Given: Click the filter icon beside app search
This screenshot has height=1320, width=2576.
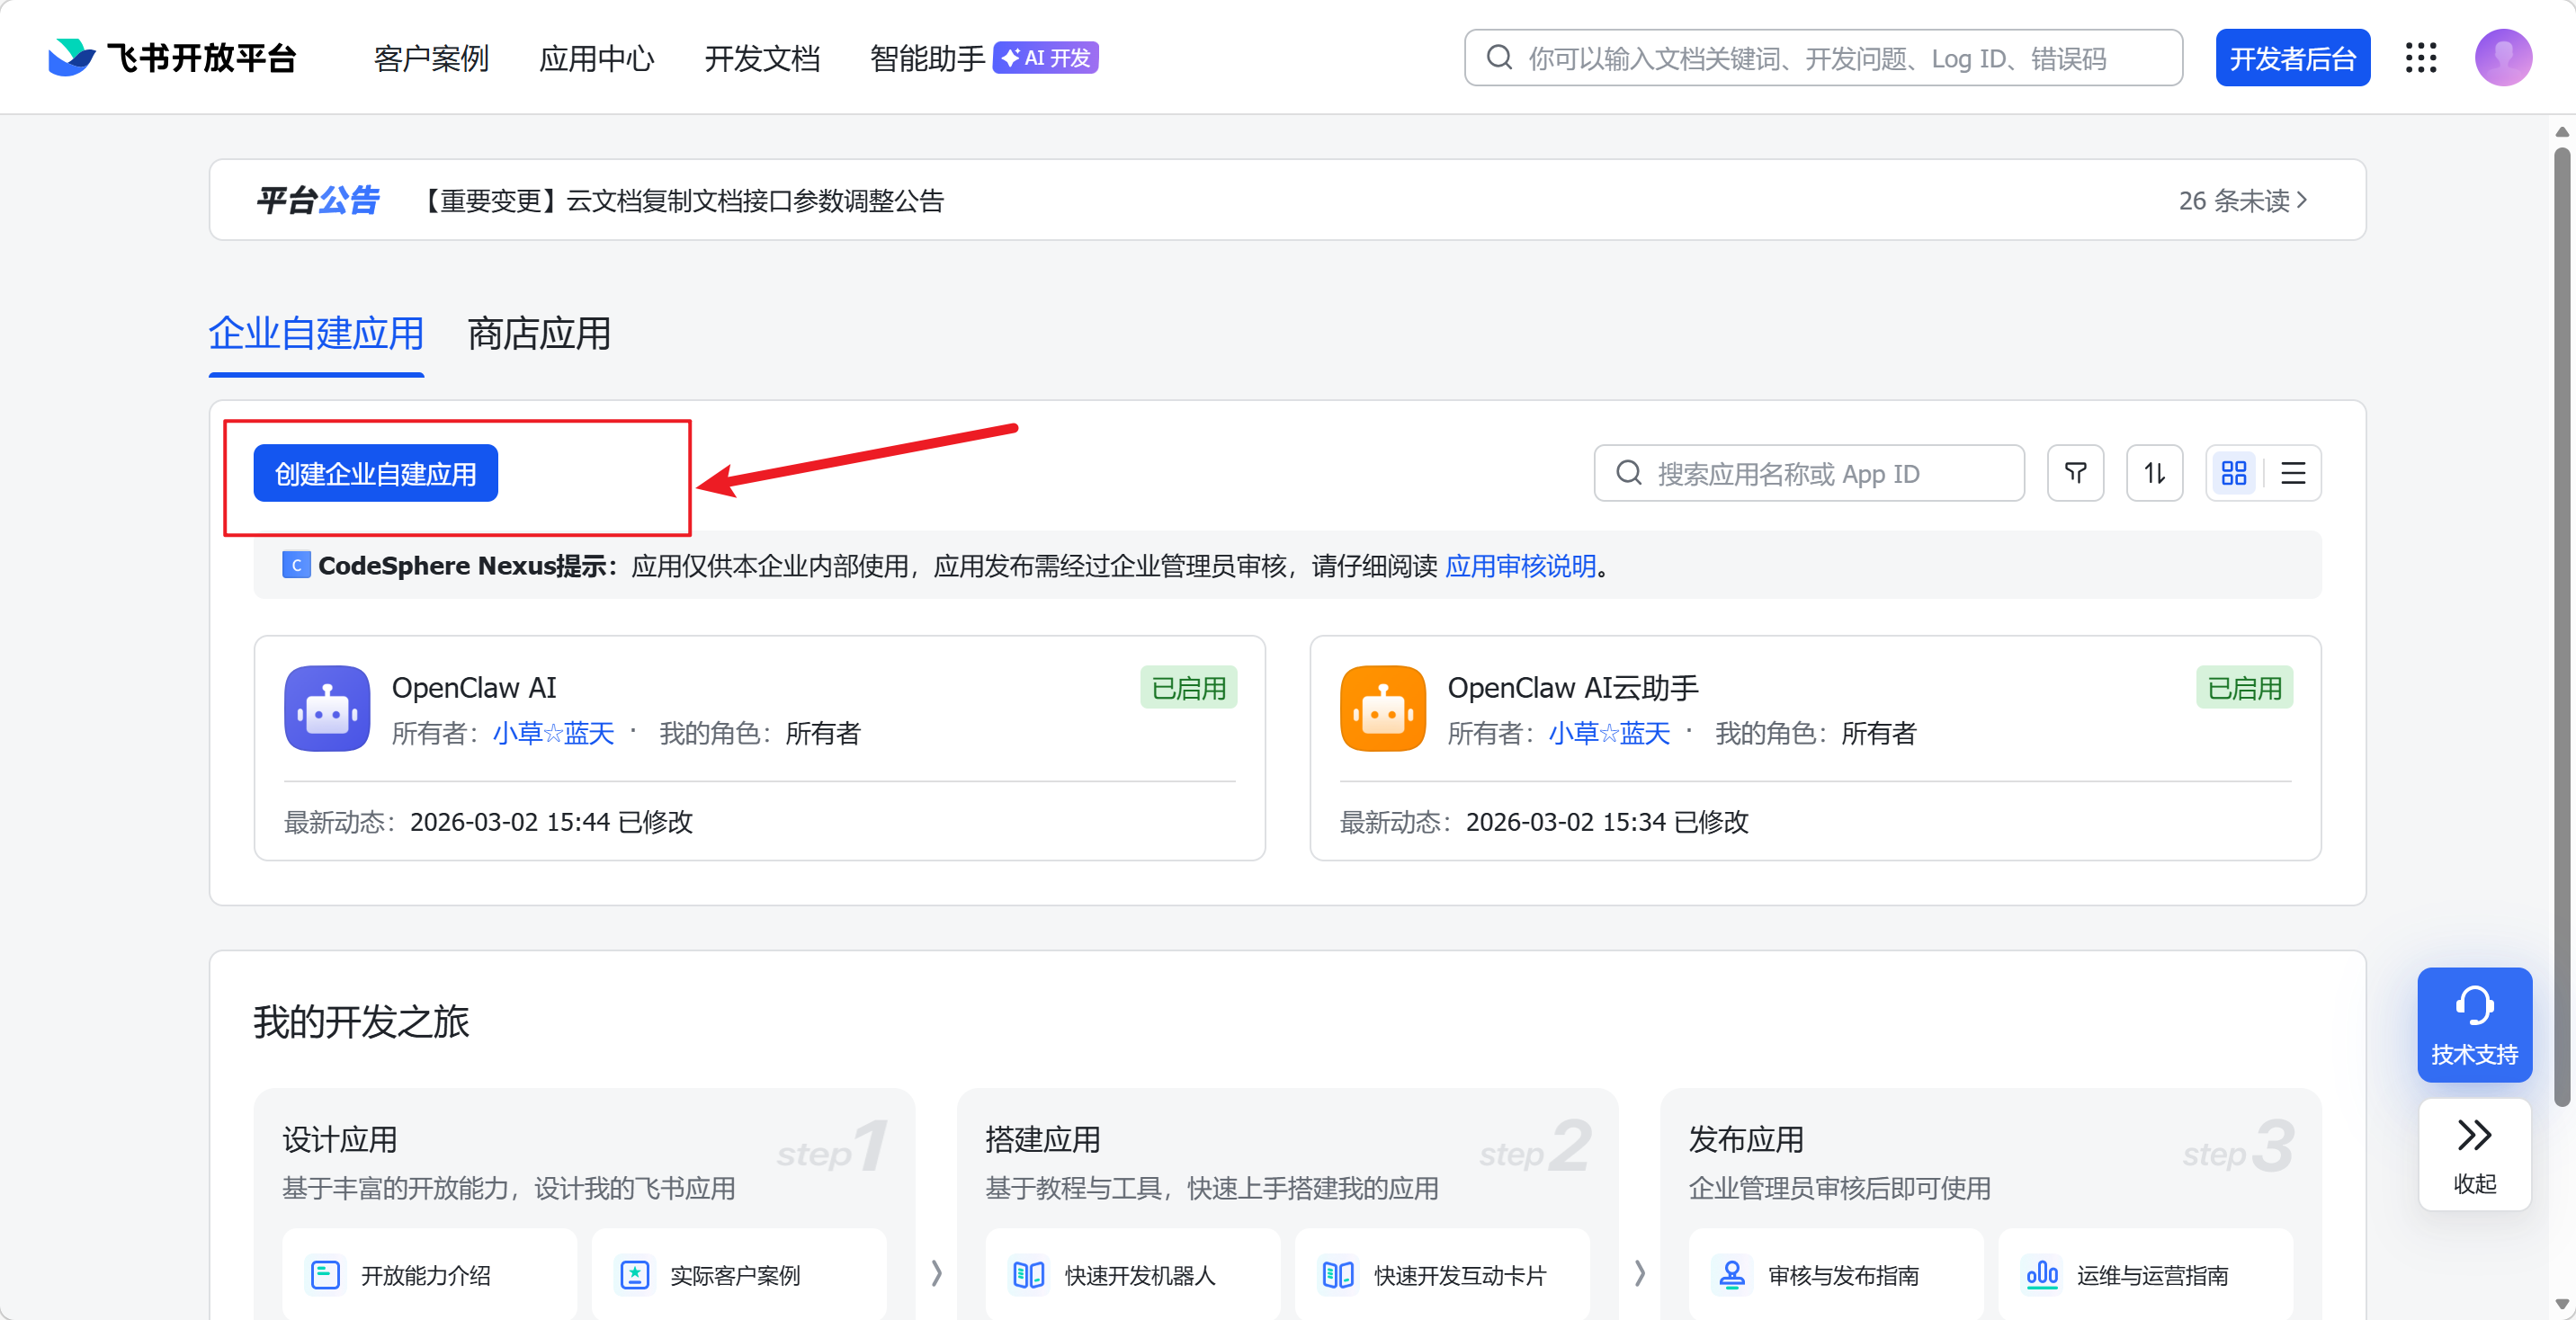Looking at the screenshot, I should pyautogui.click(x=2075, y=473).
